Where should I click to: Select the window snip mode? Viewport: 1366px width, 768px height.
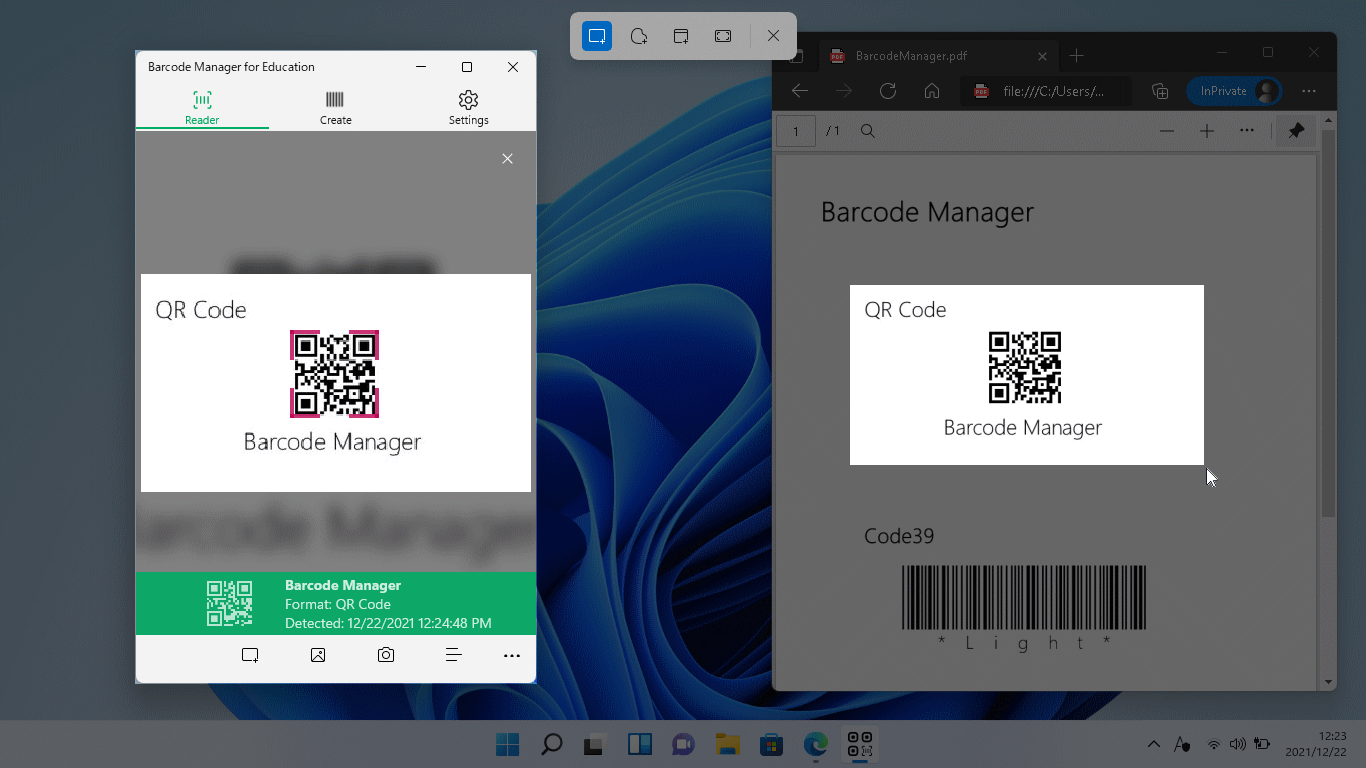click(681, 35)
